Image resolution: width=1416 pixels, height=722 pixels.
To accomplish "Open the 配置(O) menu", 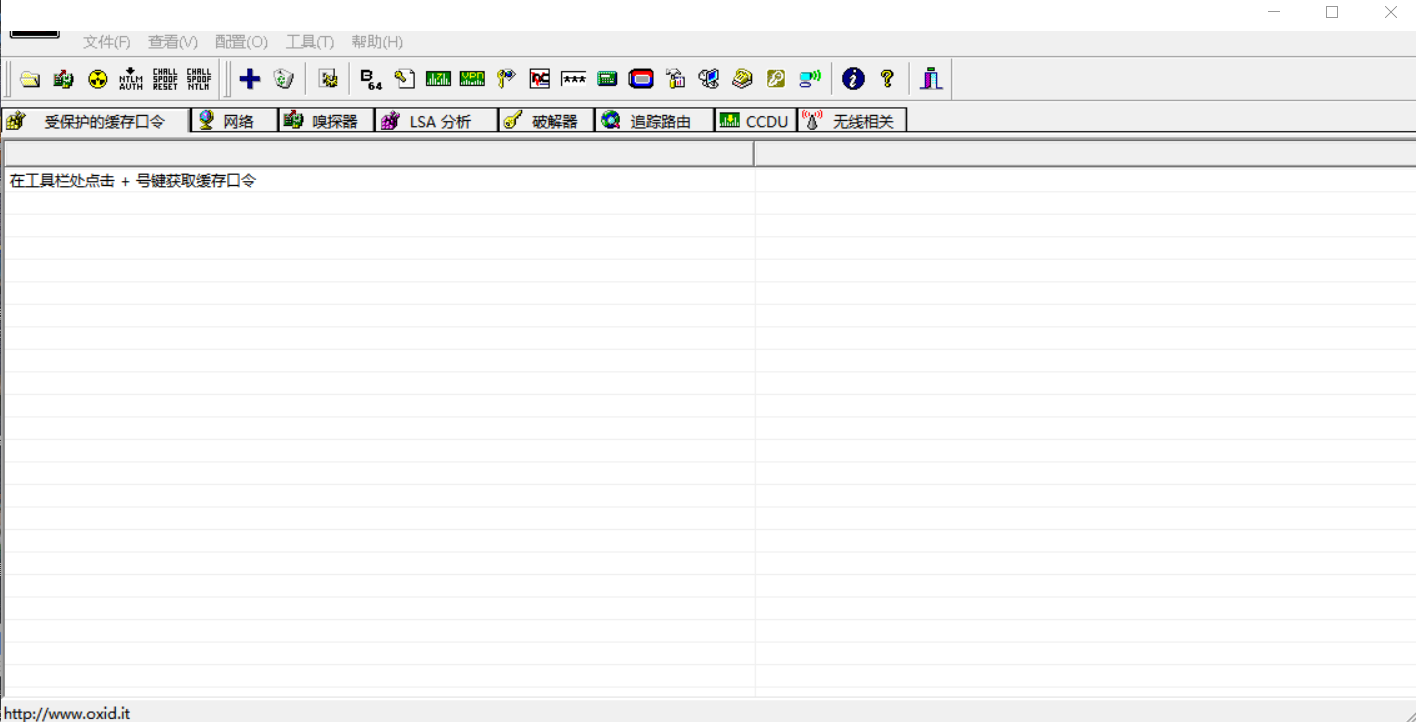I will (x=241, y=42).
